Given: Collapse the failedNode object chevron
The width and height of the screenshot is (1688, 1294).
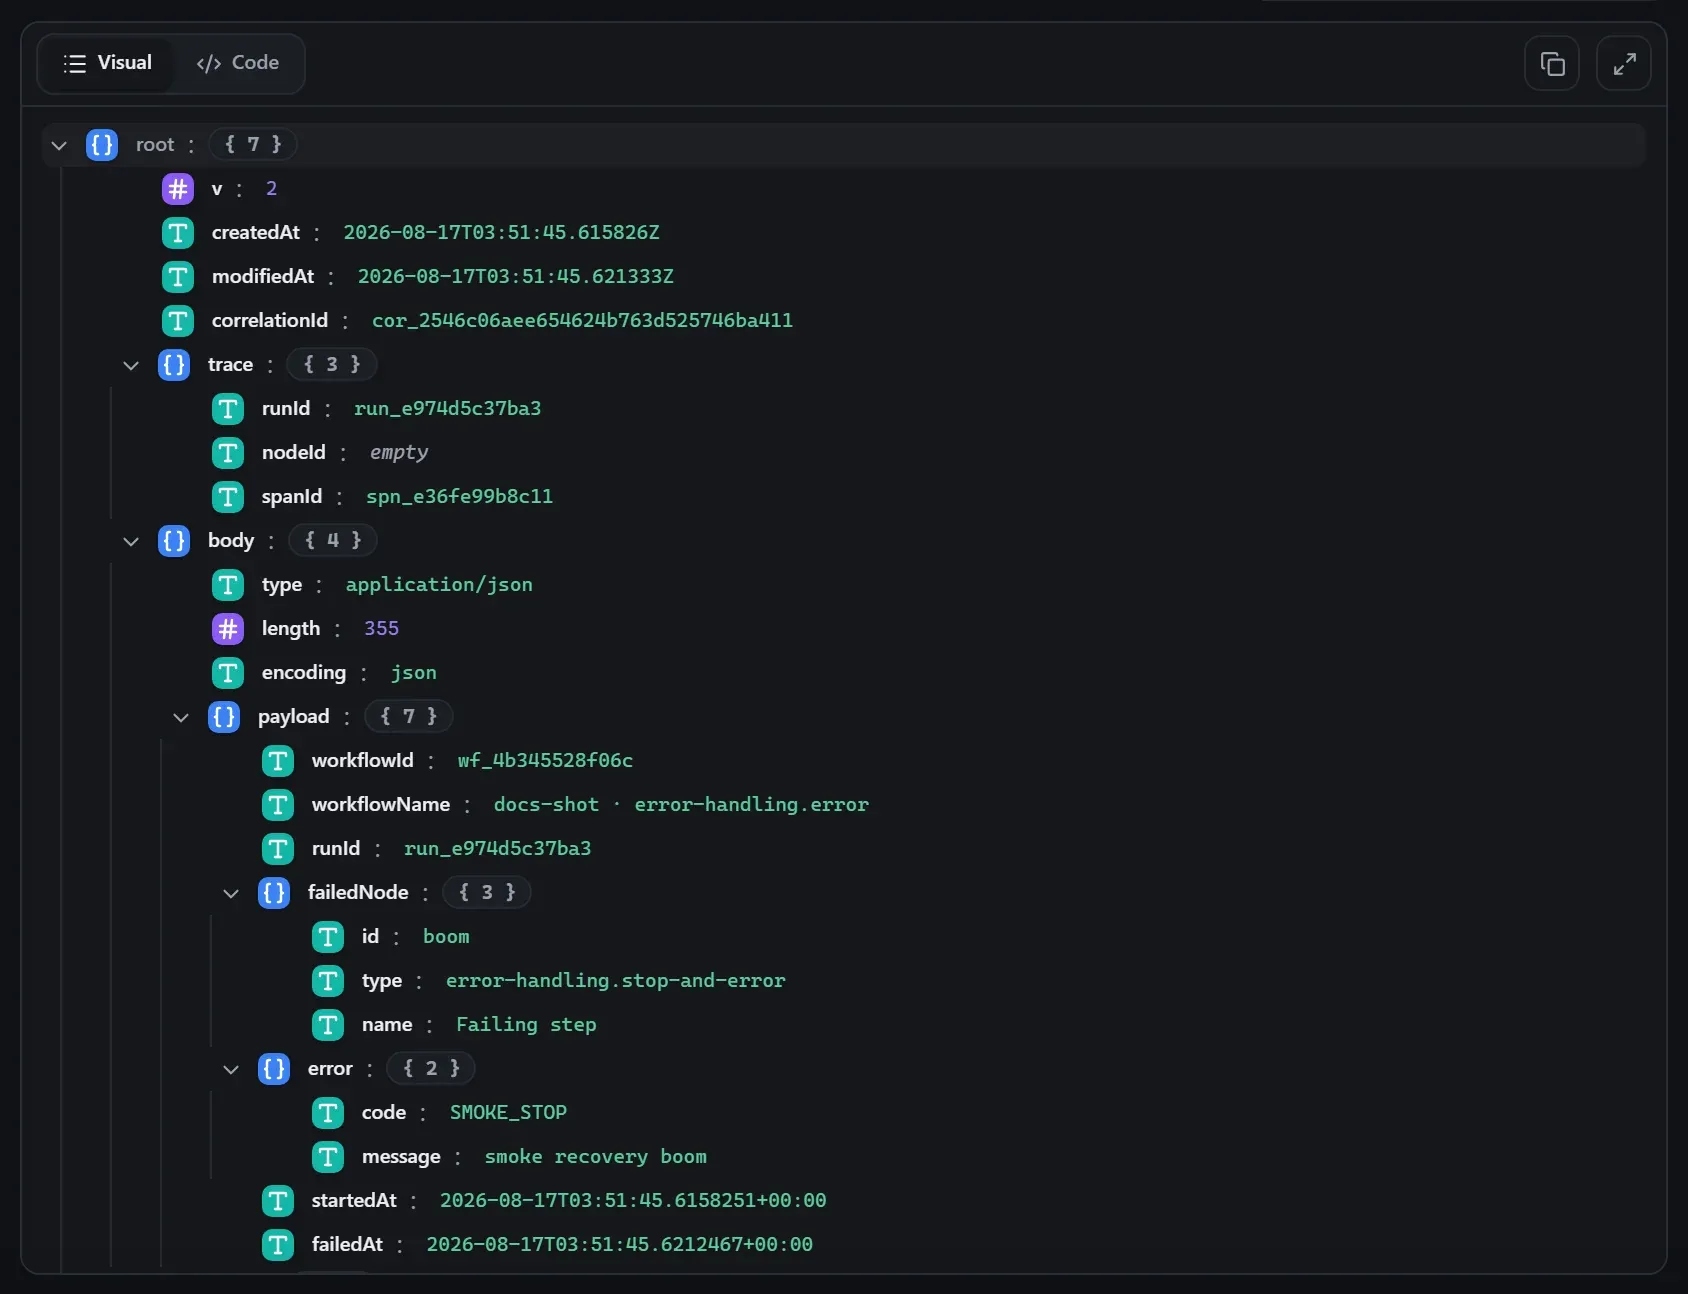Looking at the screenshot, I should coord(231,893).
